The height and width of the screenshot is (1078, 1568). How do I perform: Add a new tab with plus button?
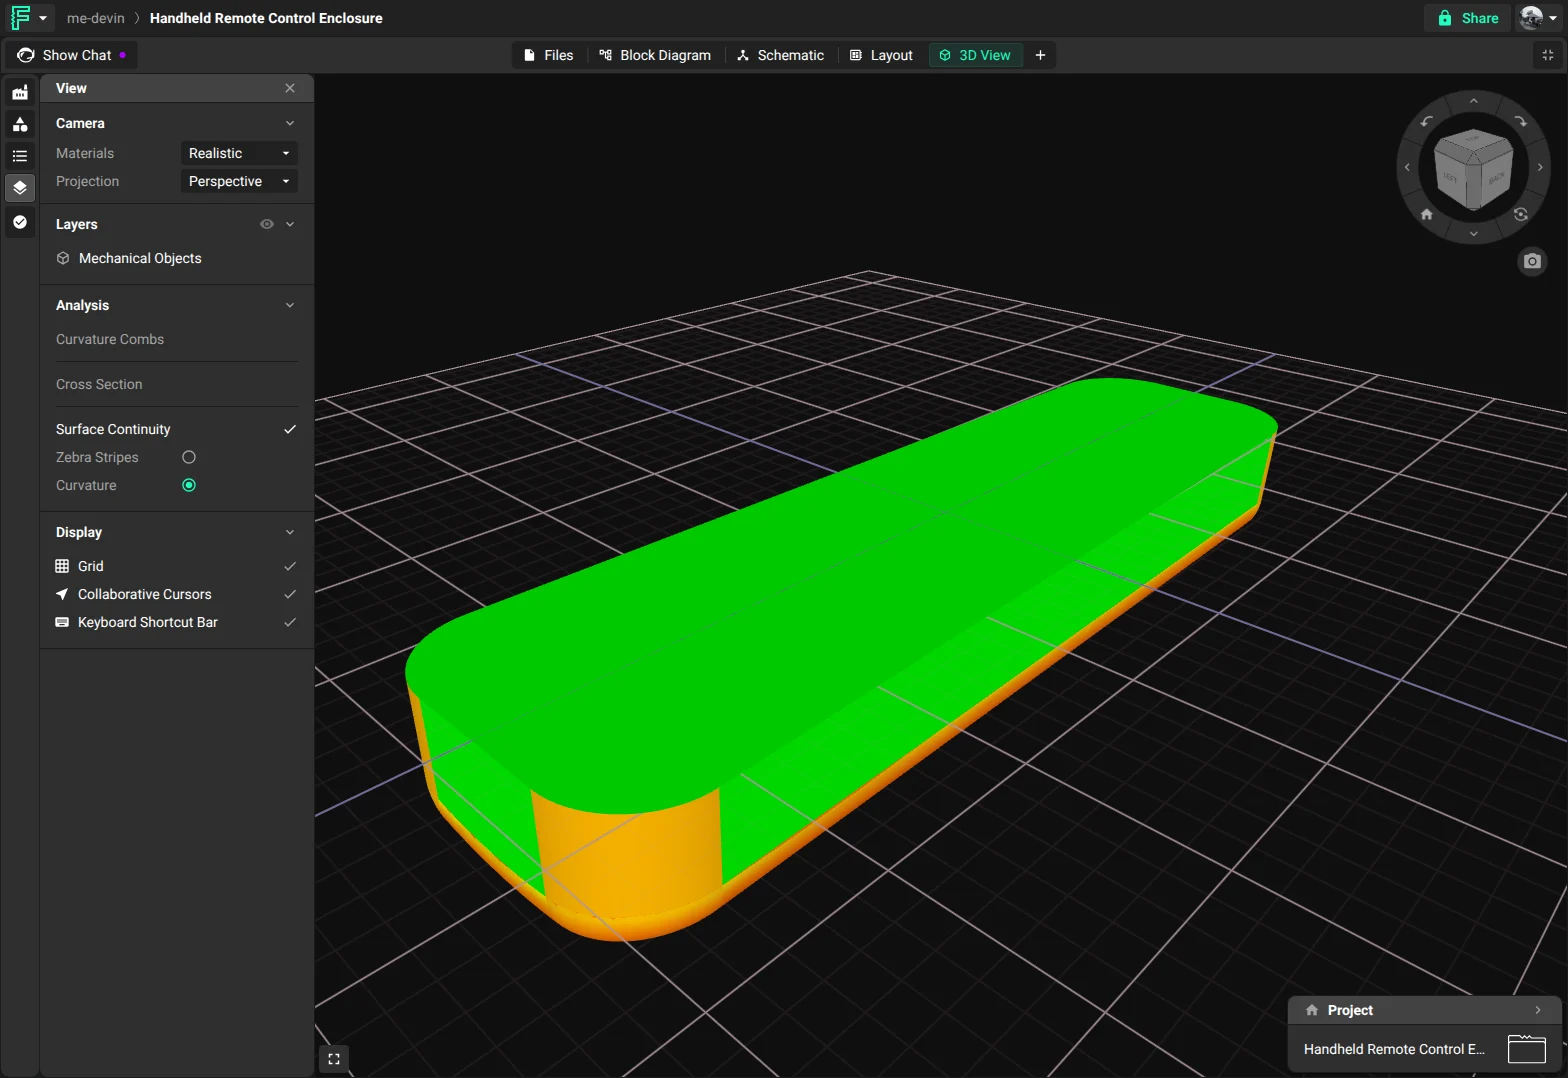(1040, 55)
